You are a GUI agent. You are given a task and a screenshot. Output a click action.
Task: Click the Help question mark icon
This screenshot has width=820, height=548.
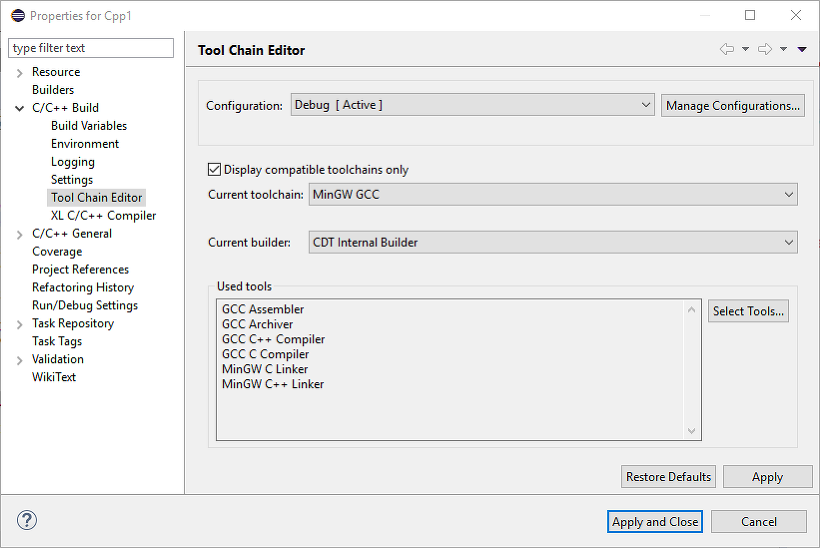27,520
